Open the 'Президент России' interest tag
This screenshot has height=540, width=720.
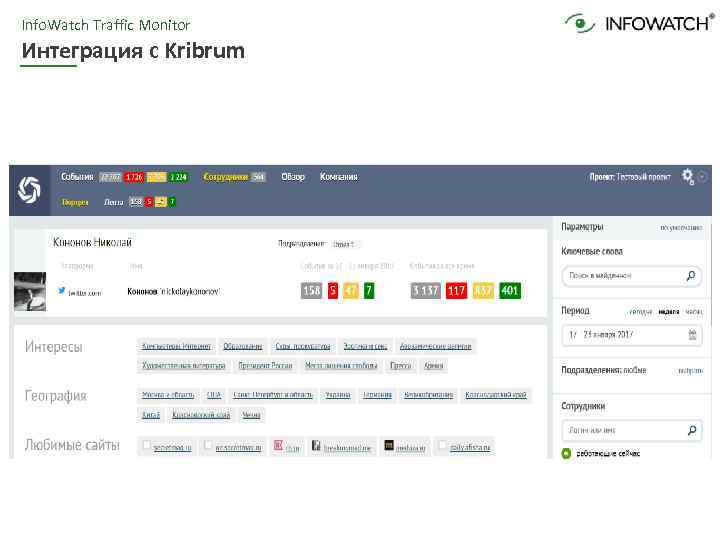(265, 366)
